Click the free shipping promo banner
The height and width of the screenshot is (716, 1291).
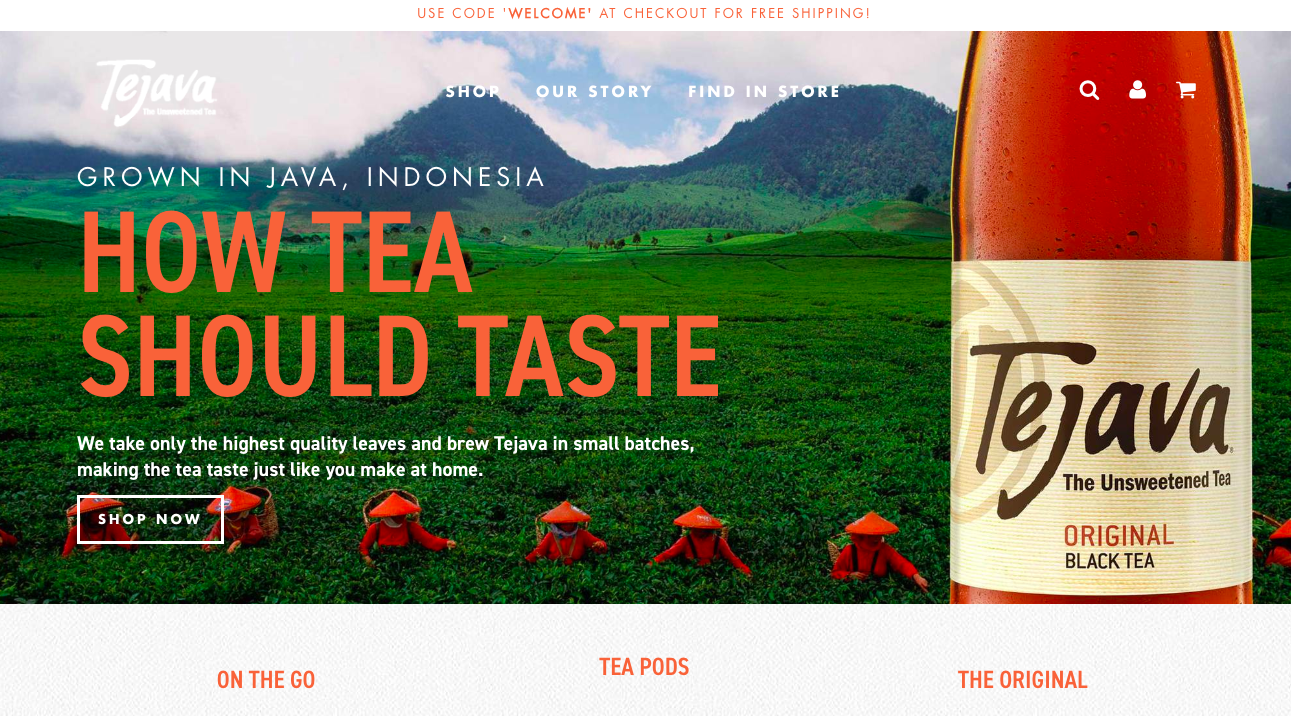click(644, 14)
